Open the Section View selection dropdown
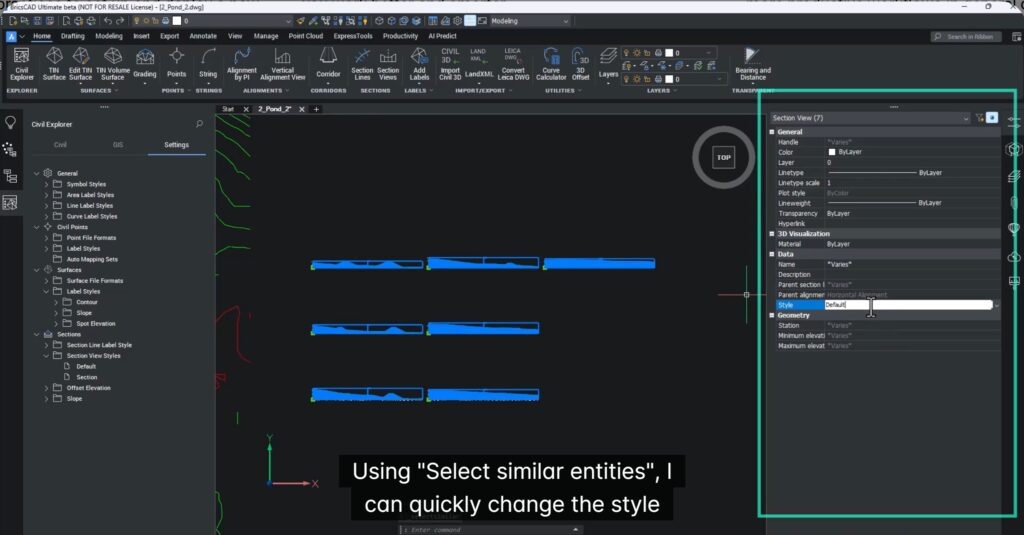Screen dimensions: 1024x535 click(965, 118)
